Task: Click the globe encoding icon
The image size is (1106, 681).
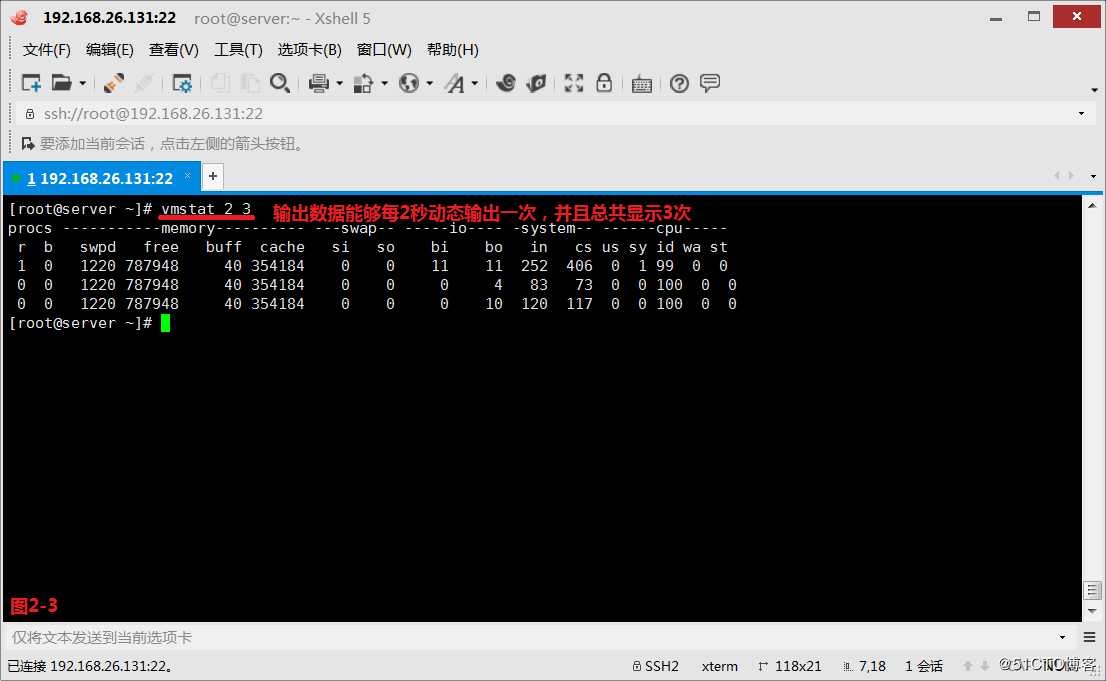Action: tap(409, 83)
